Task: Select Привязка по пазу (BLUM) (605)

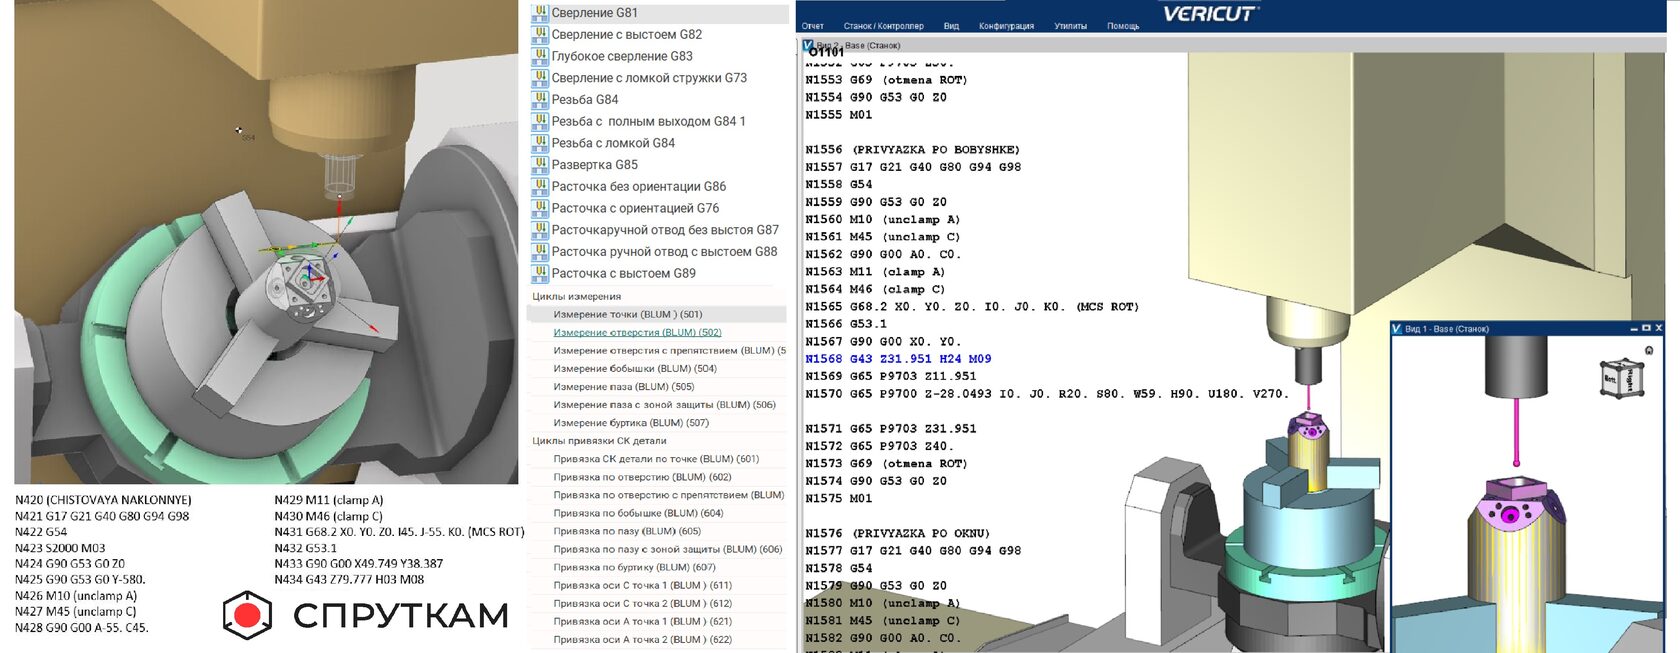Action: (627, 531)
